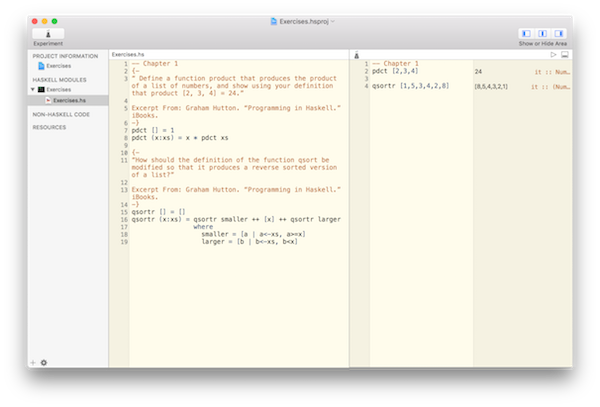600x407 pixels.
Task: Click the RESOURCES section header
Action: pos(49,127)
